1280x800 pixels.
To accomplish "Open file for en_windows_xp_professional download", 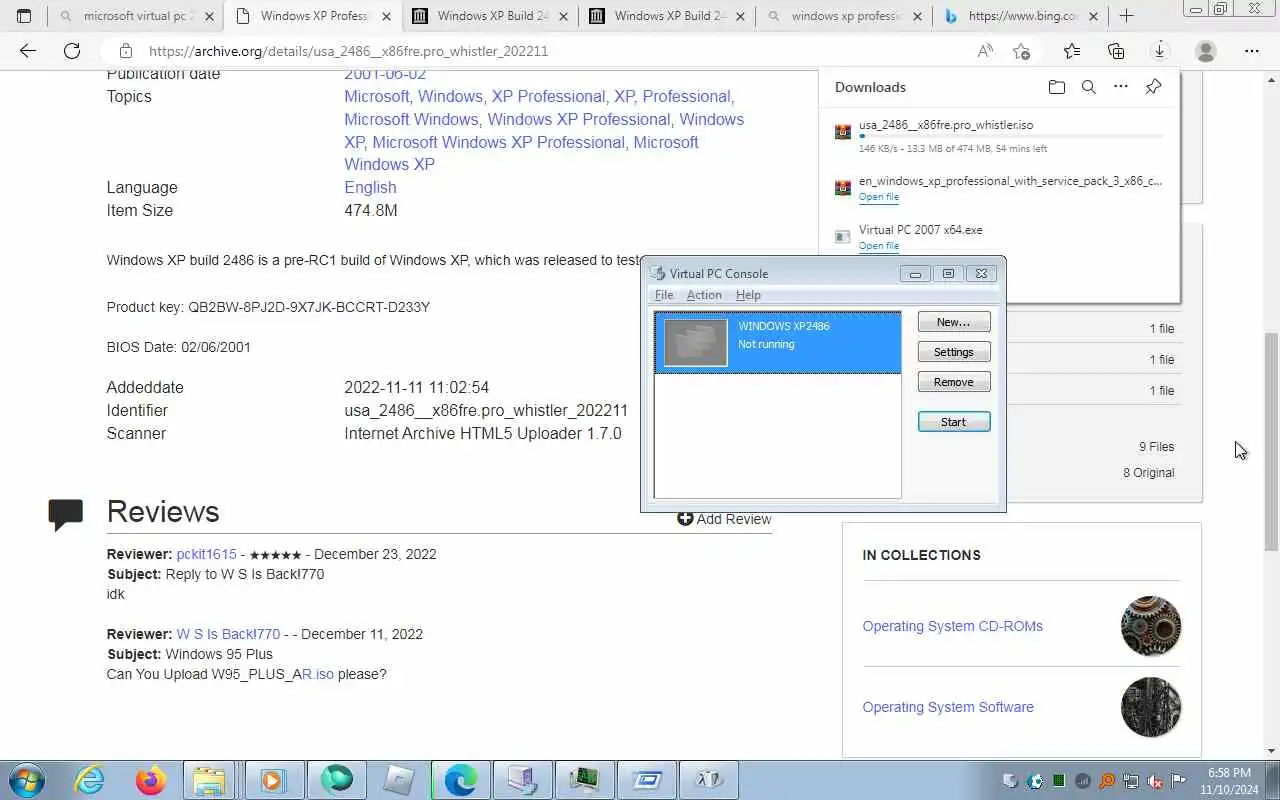I will coord(879,197).
